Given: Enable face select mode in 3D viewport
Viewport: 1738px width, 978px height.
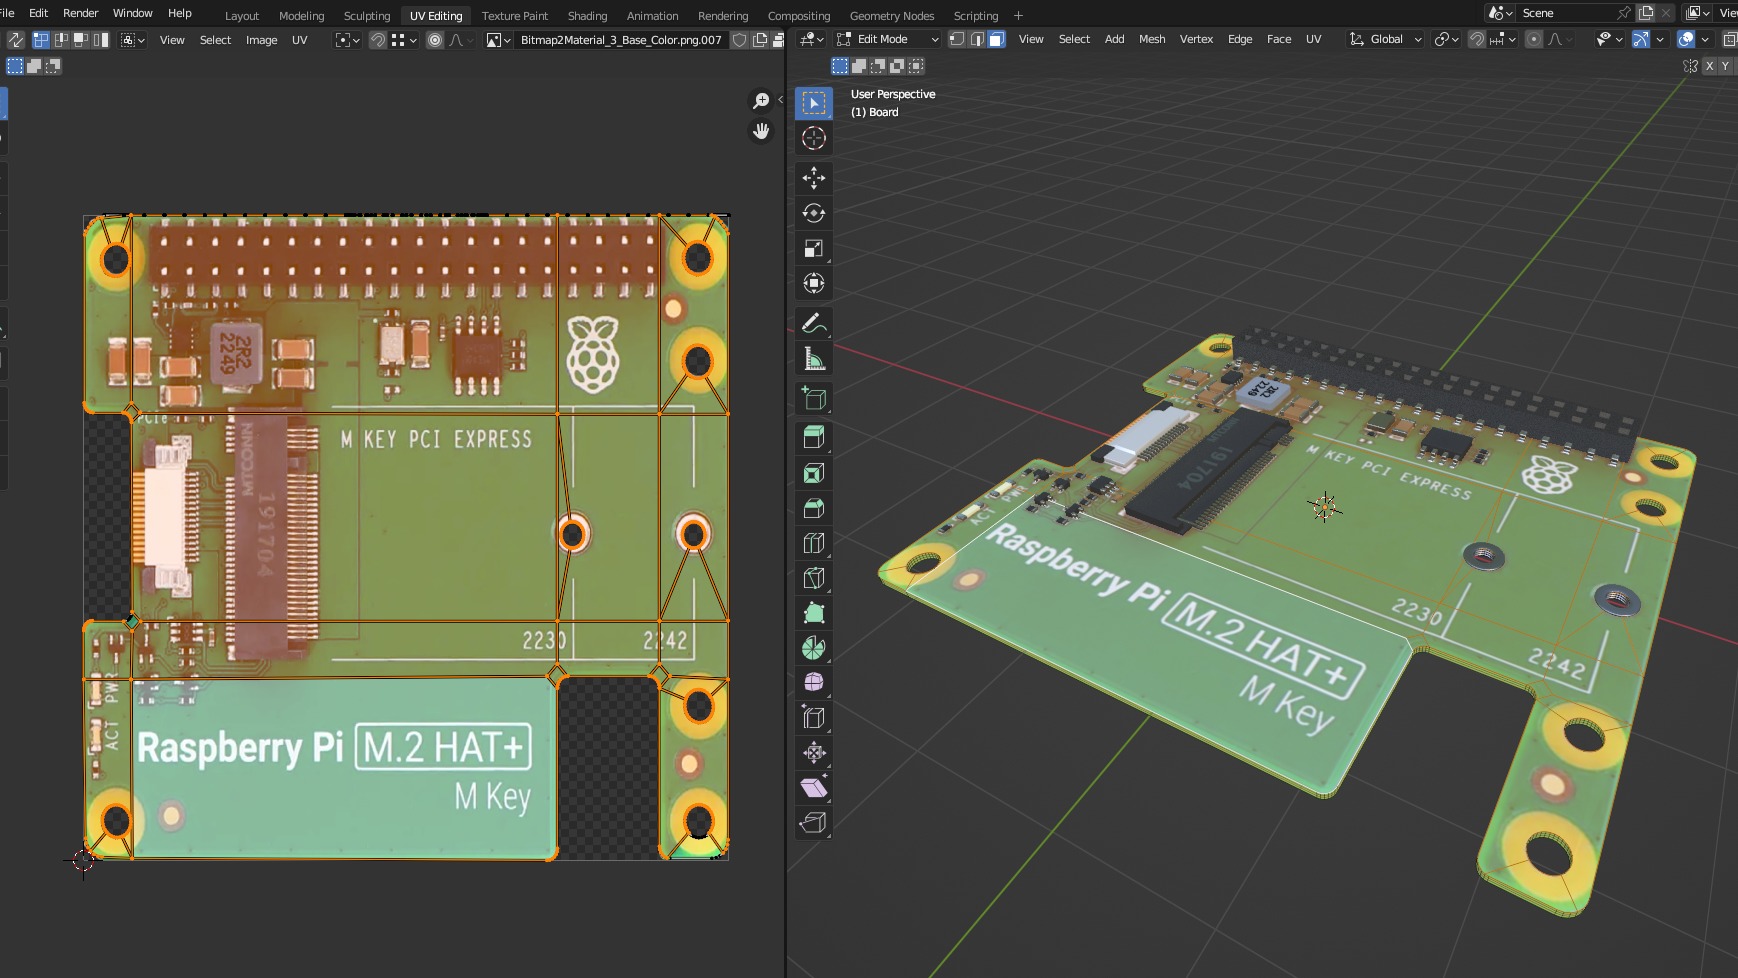Looking at the screenshot, I should pyautogui.click(x=996, y=39).
